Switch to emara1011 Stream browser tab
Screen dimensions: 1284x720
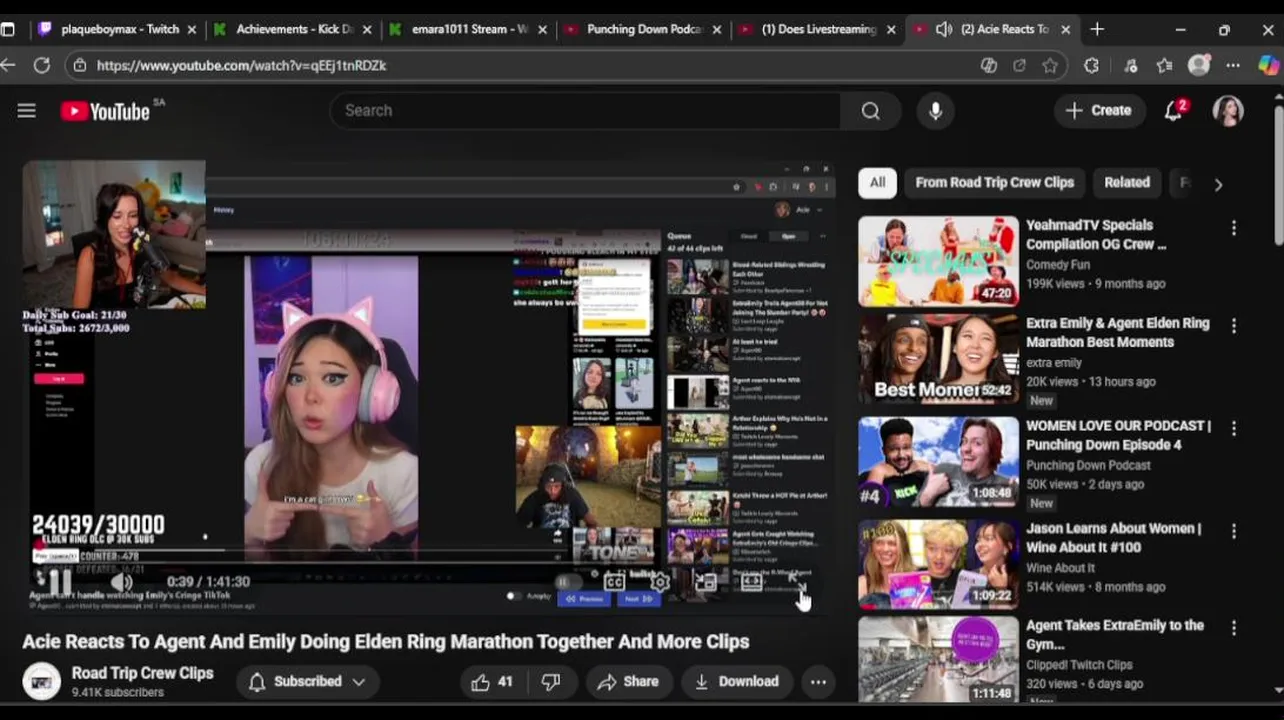470,29
